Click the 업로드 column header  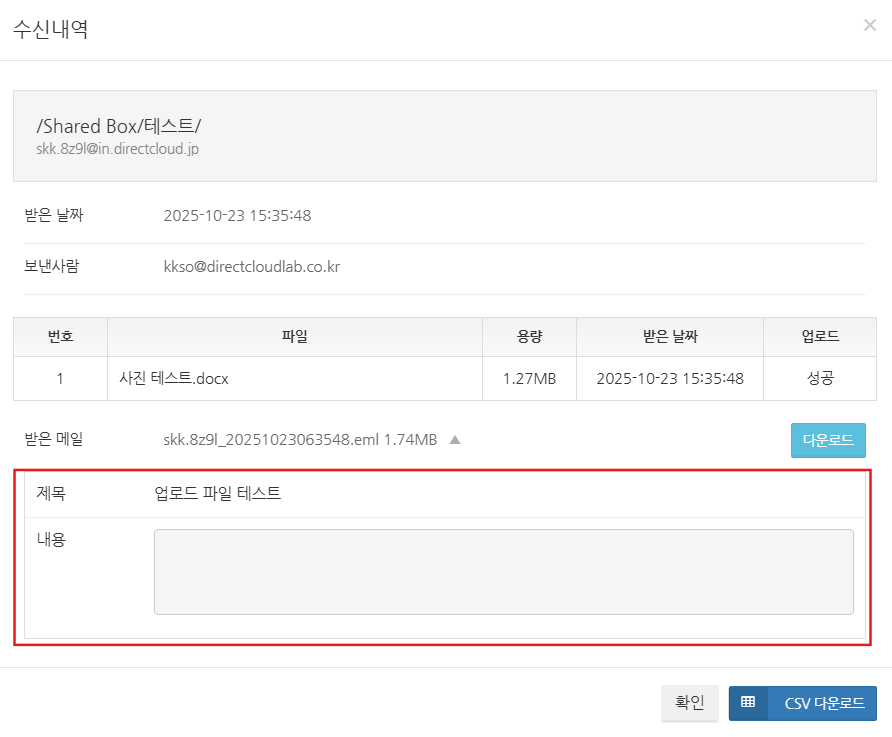[820, 337]
